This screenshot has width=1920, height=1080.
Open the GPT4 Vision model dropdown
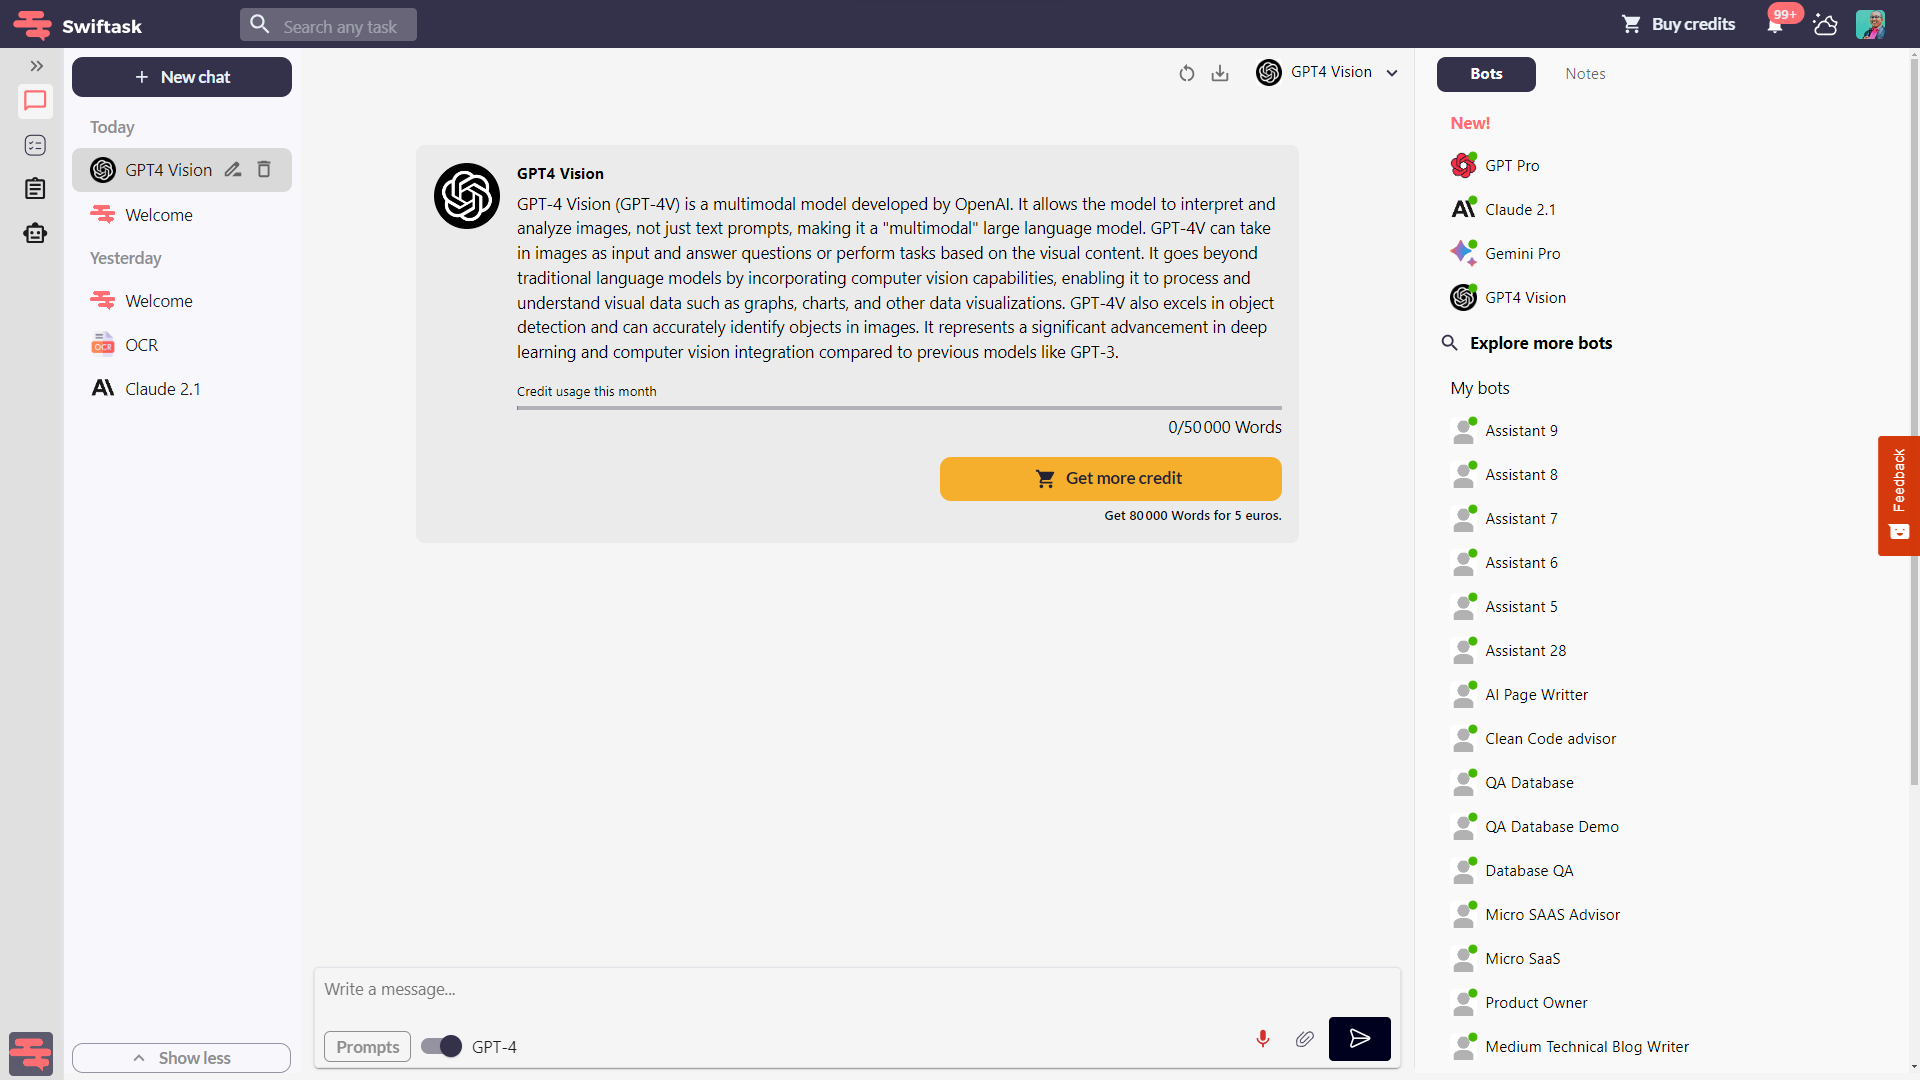pyautogui.click(x=1328, y=73)
